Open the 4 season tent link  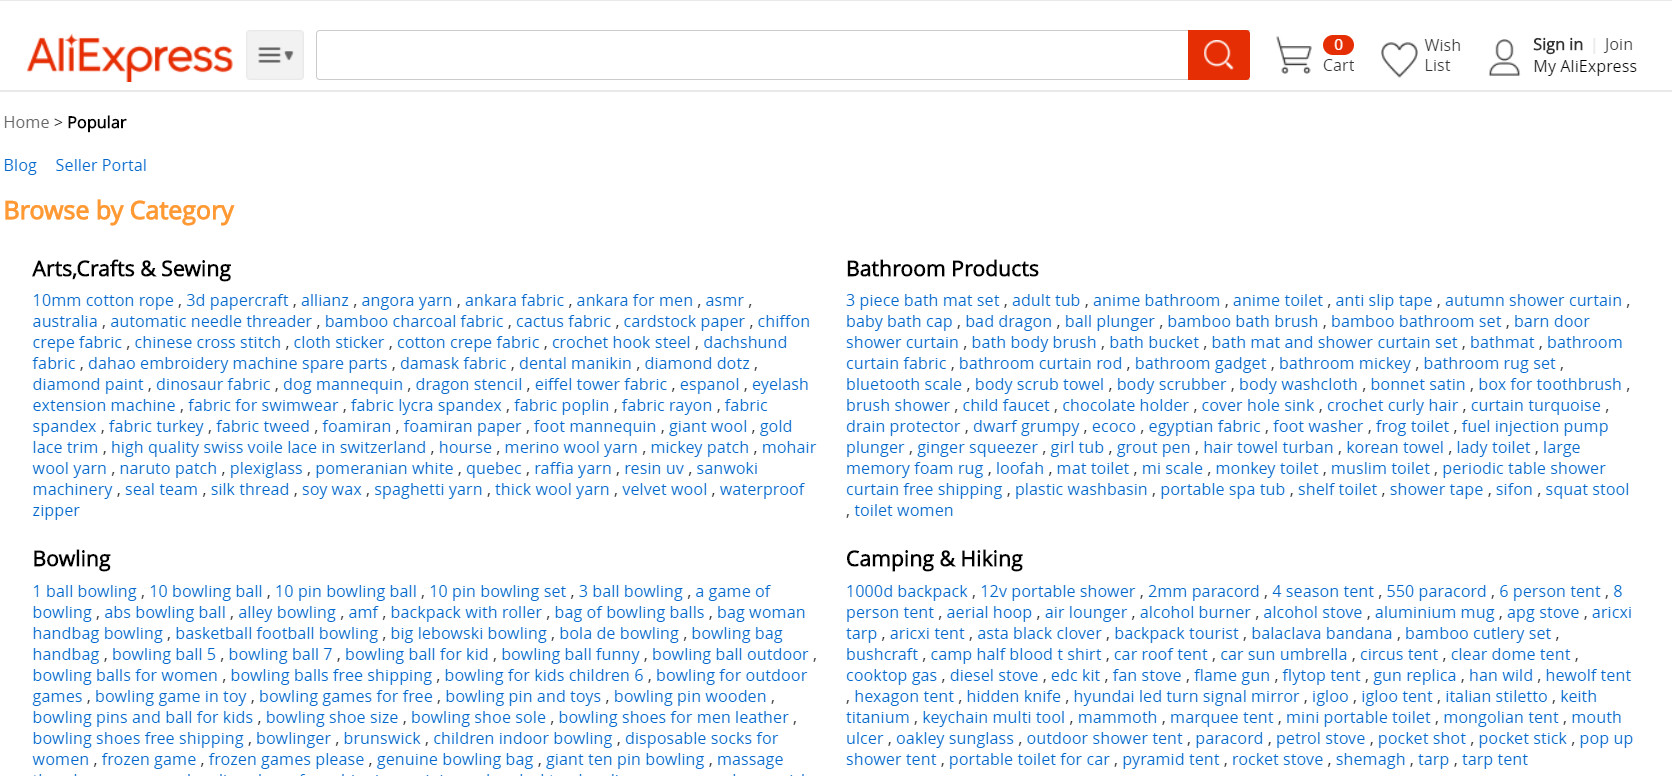1323,591
